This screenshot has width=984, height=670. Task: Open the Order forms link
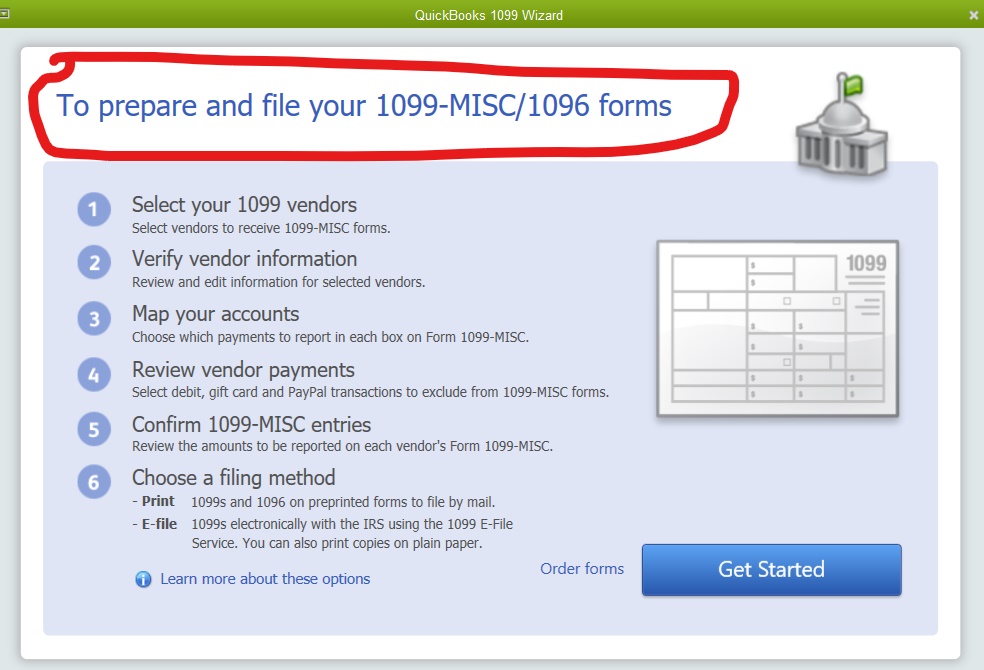[582, 568]
